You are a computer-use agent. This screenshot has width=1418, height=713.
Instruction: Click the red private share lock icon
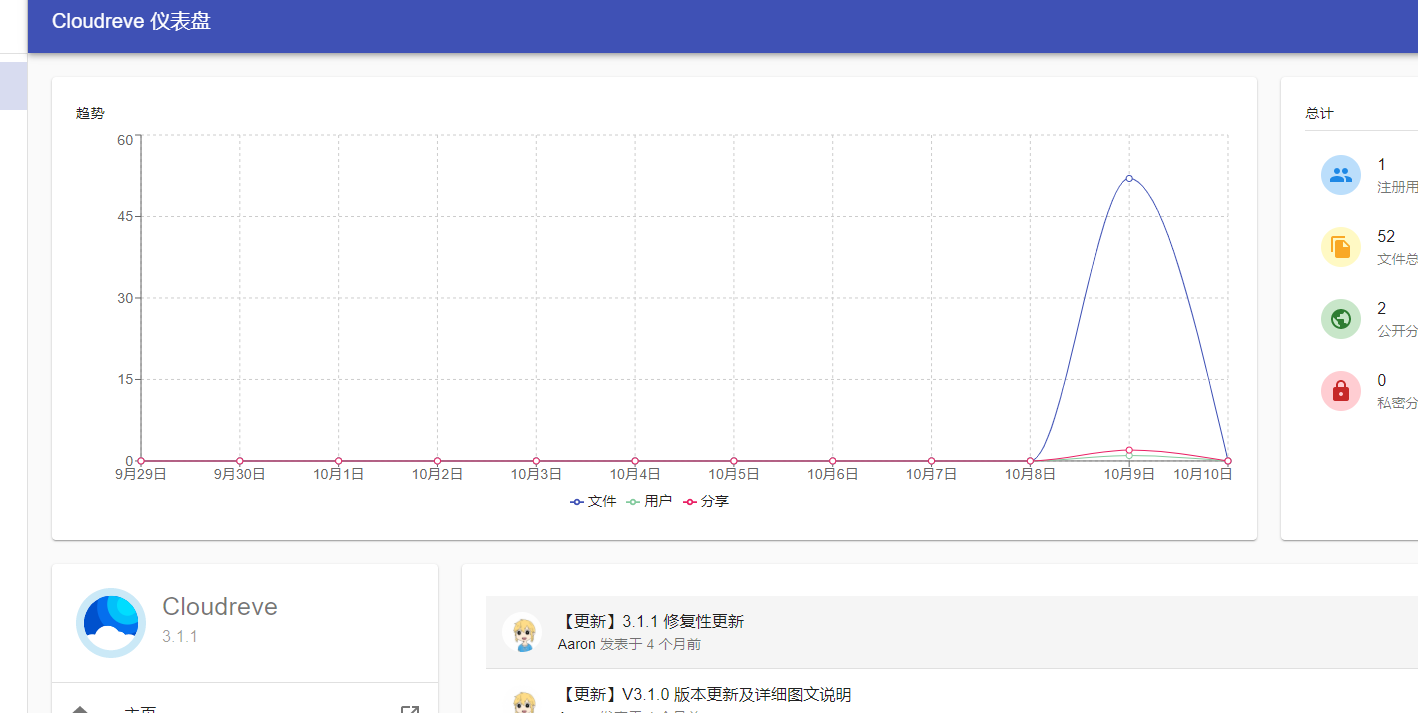click(1340, 391)
